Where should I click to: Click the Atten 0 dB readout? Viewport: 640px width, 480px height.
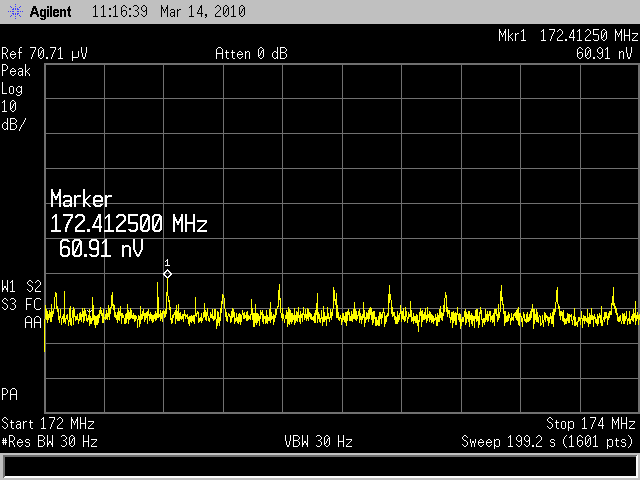[x=251, y=53]
